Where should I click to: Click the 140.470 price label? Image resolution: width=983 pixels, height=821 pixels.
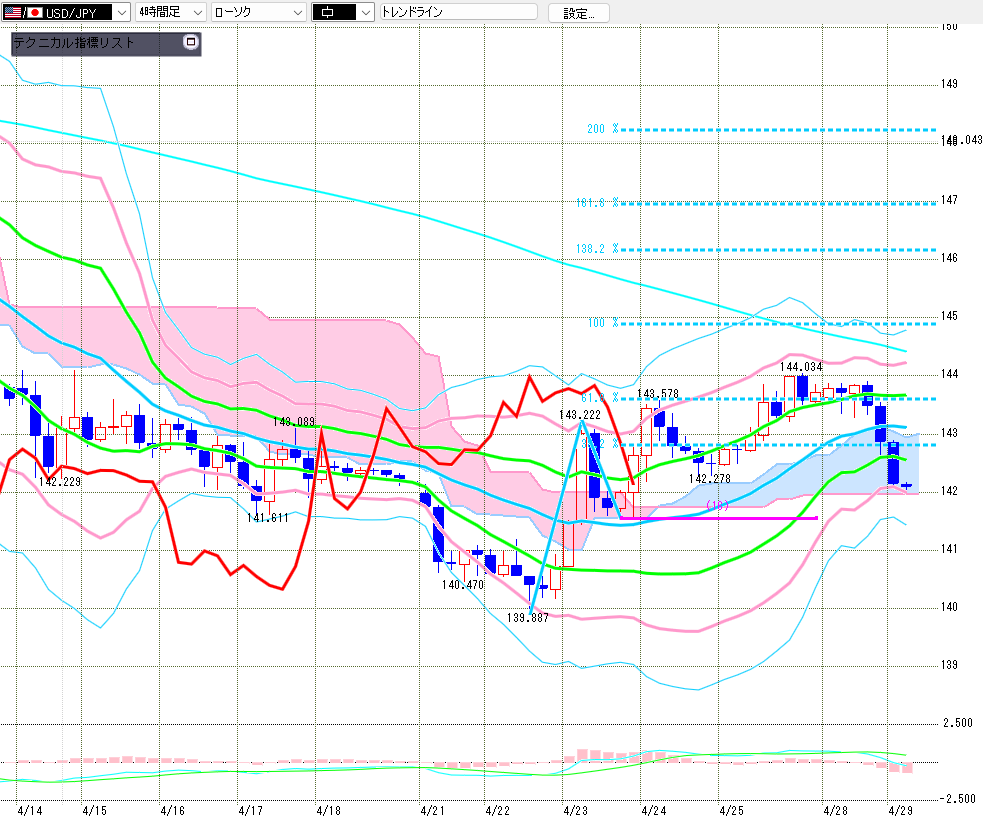[463, 585]
